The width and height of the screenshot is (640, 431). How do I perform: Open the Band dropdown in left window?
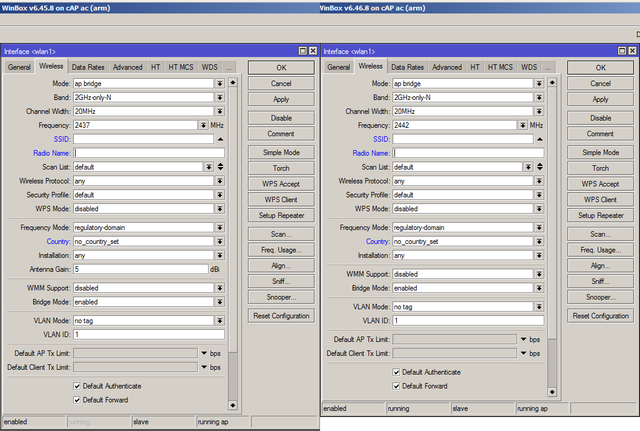(x=220, y=98)
